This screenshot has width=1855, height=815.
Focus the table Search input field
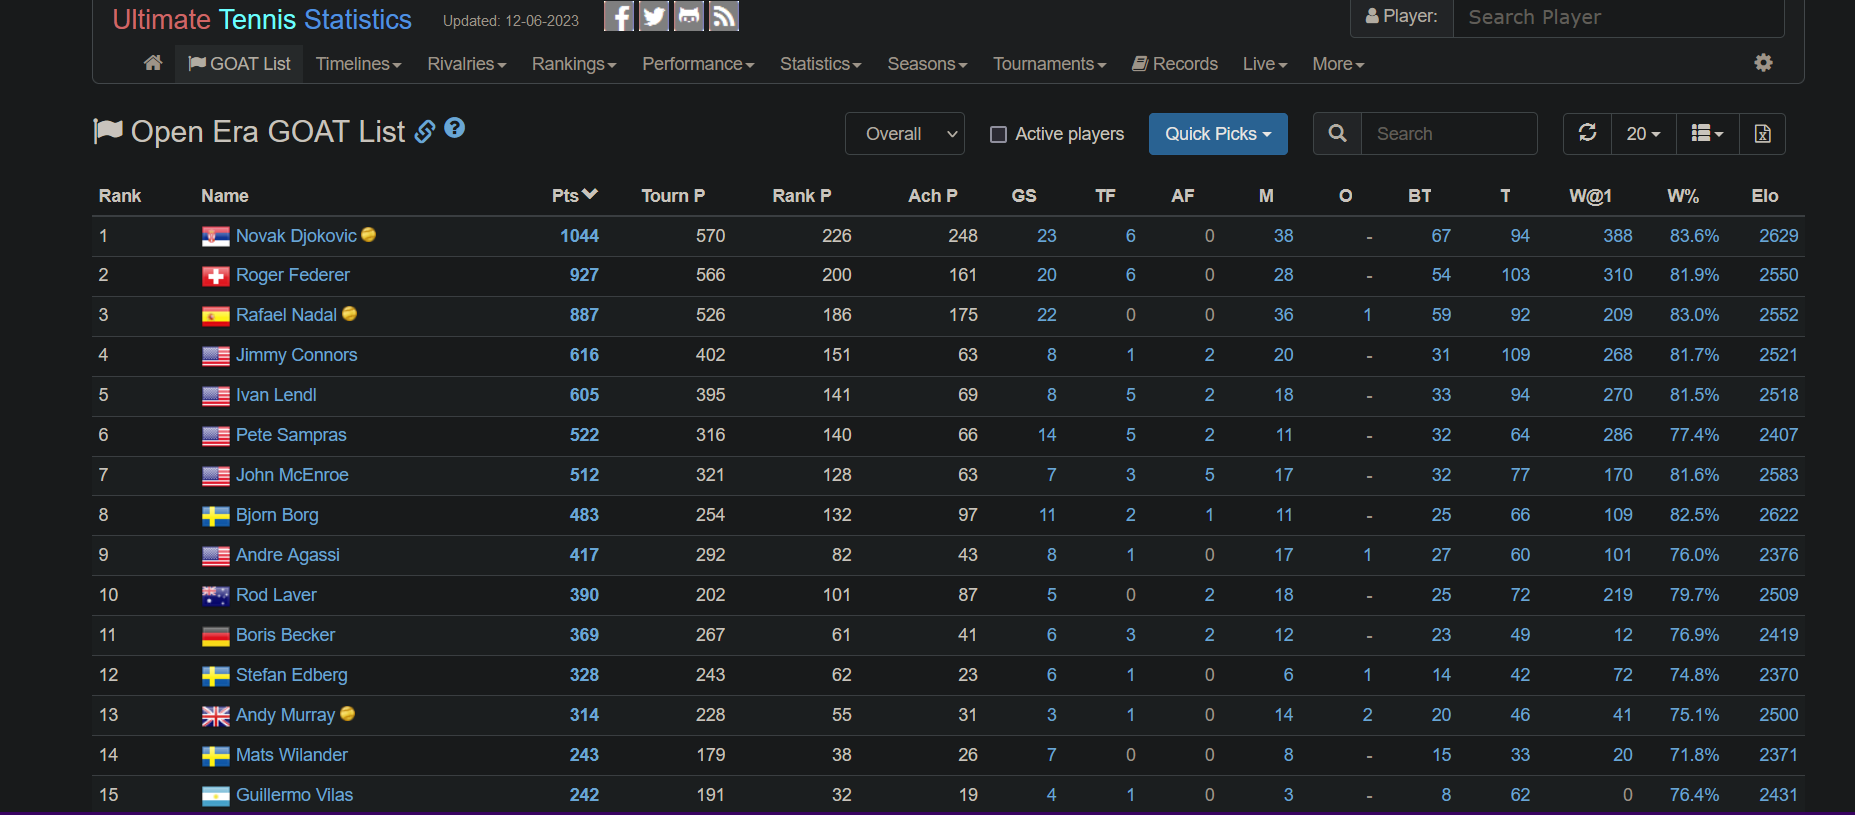click(x=1449, y=133)
